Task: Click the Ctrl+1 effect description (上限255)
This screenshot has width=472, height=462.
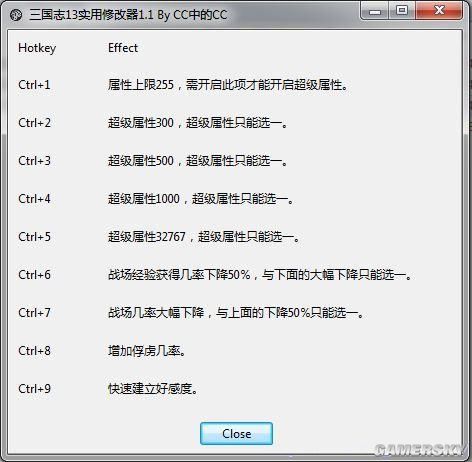Action: pyautogui.click(x=228, y=85)
